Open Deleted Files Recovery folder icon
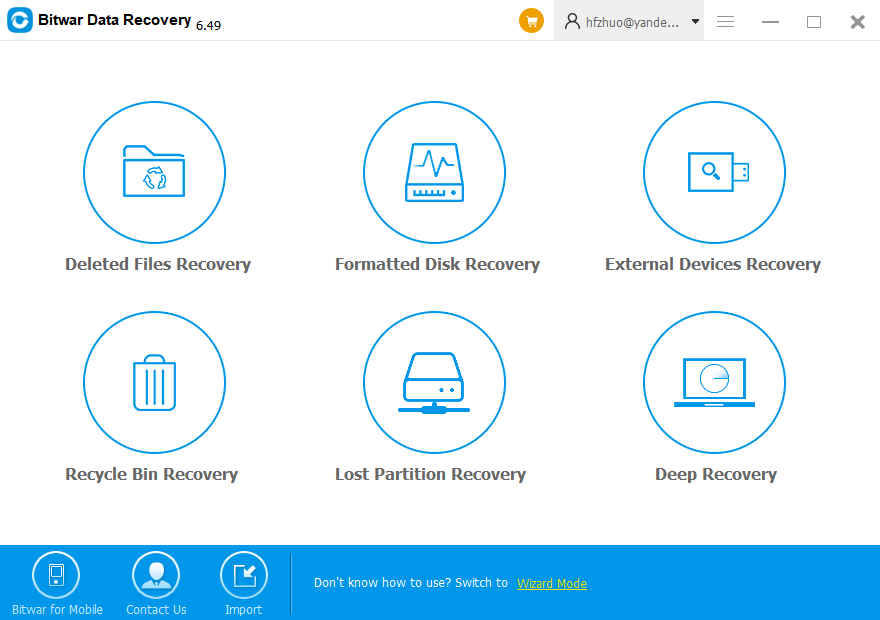The width and height of the screenshot is (880, 620). [x=154, y=172]
